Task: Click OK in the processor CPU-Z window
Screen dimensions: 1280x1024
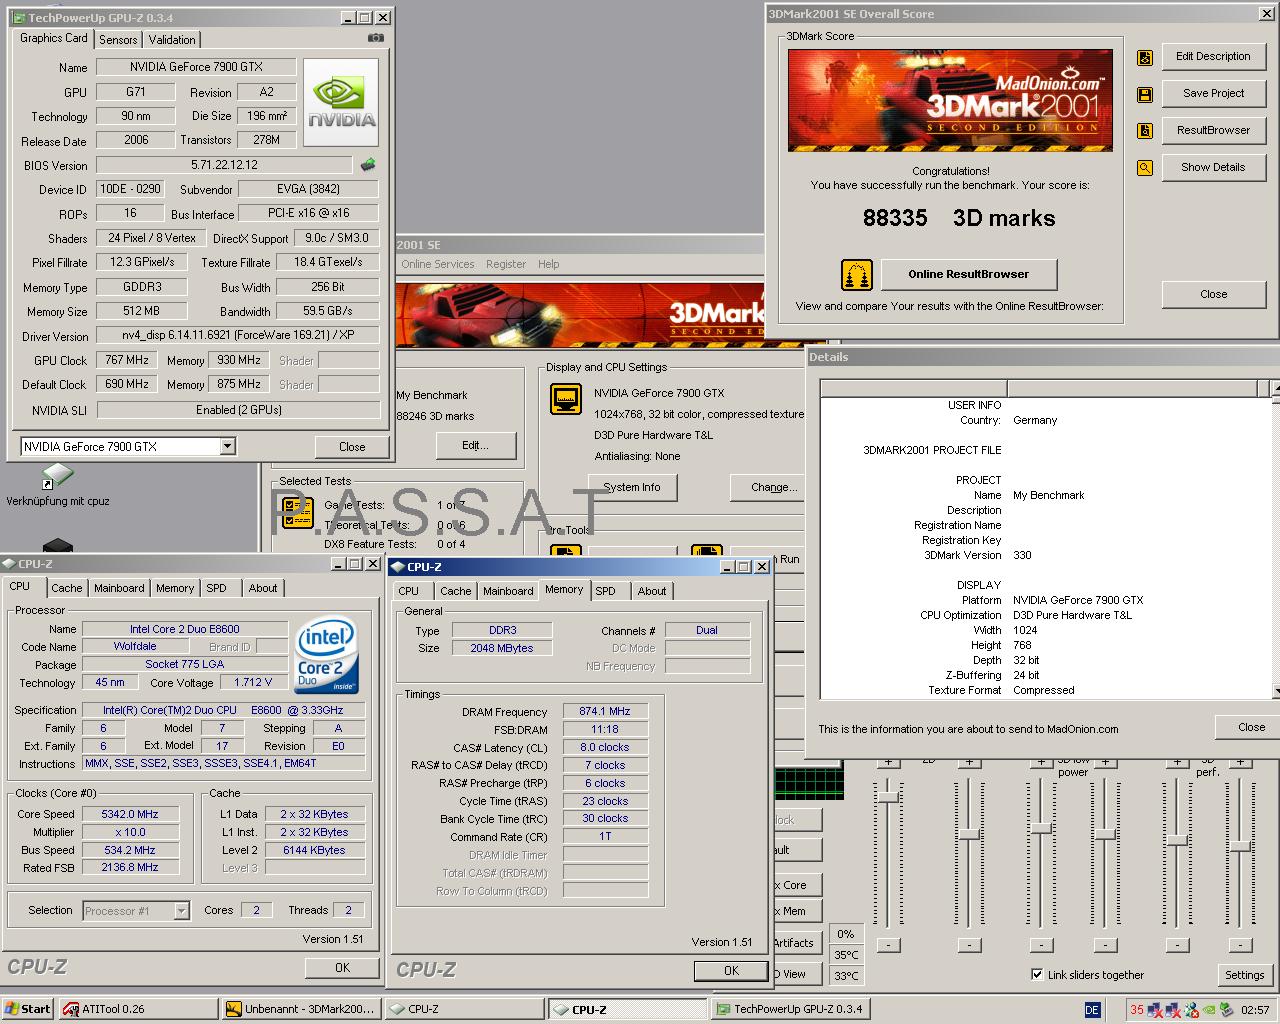Action: 342,967
